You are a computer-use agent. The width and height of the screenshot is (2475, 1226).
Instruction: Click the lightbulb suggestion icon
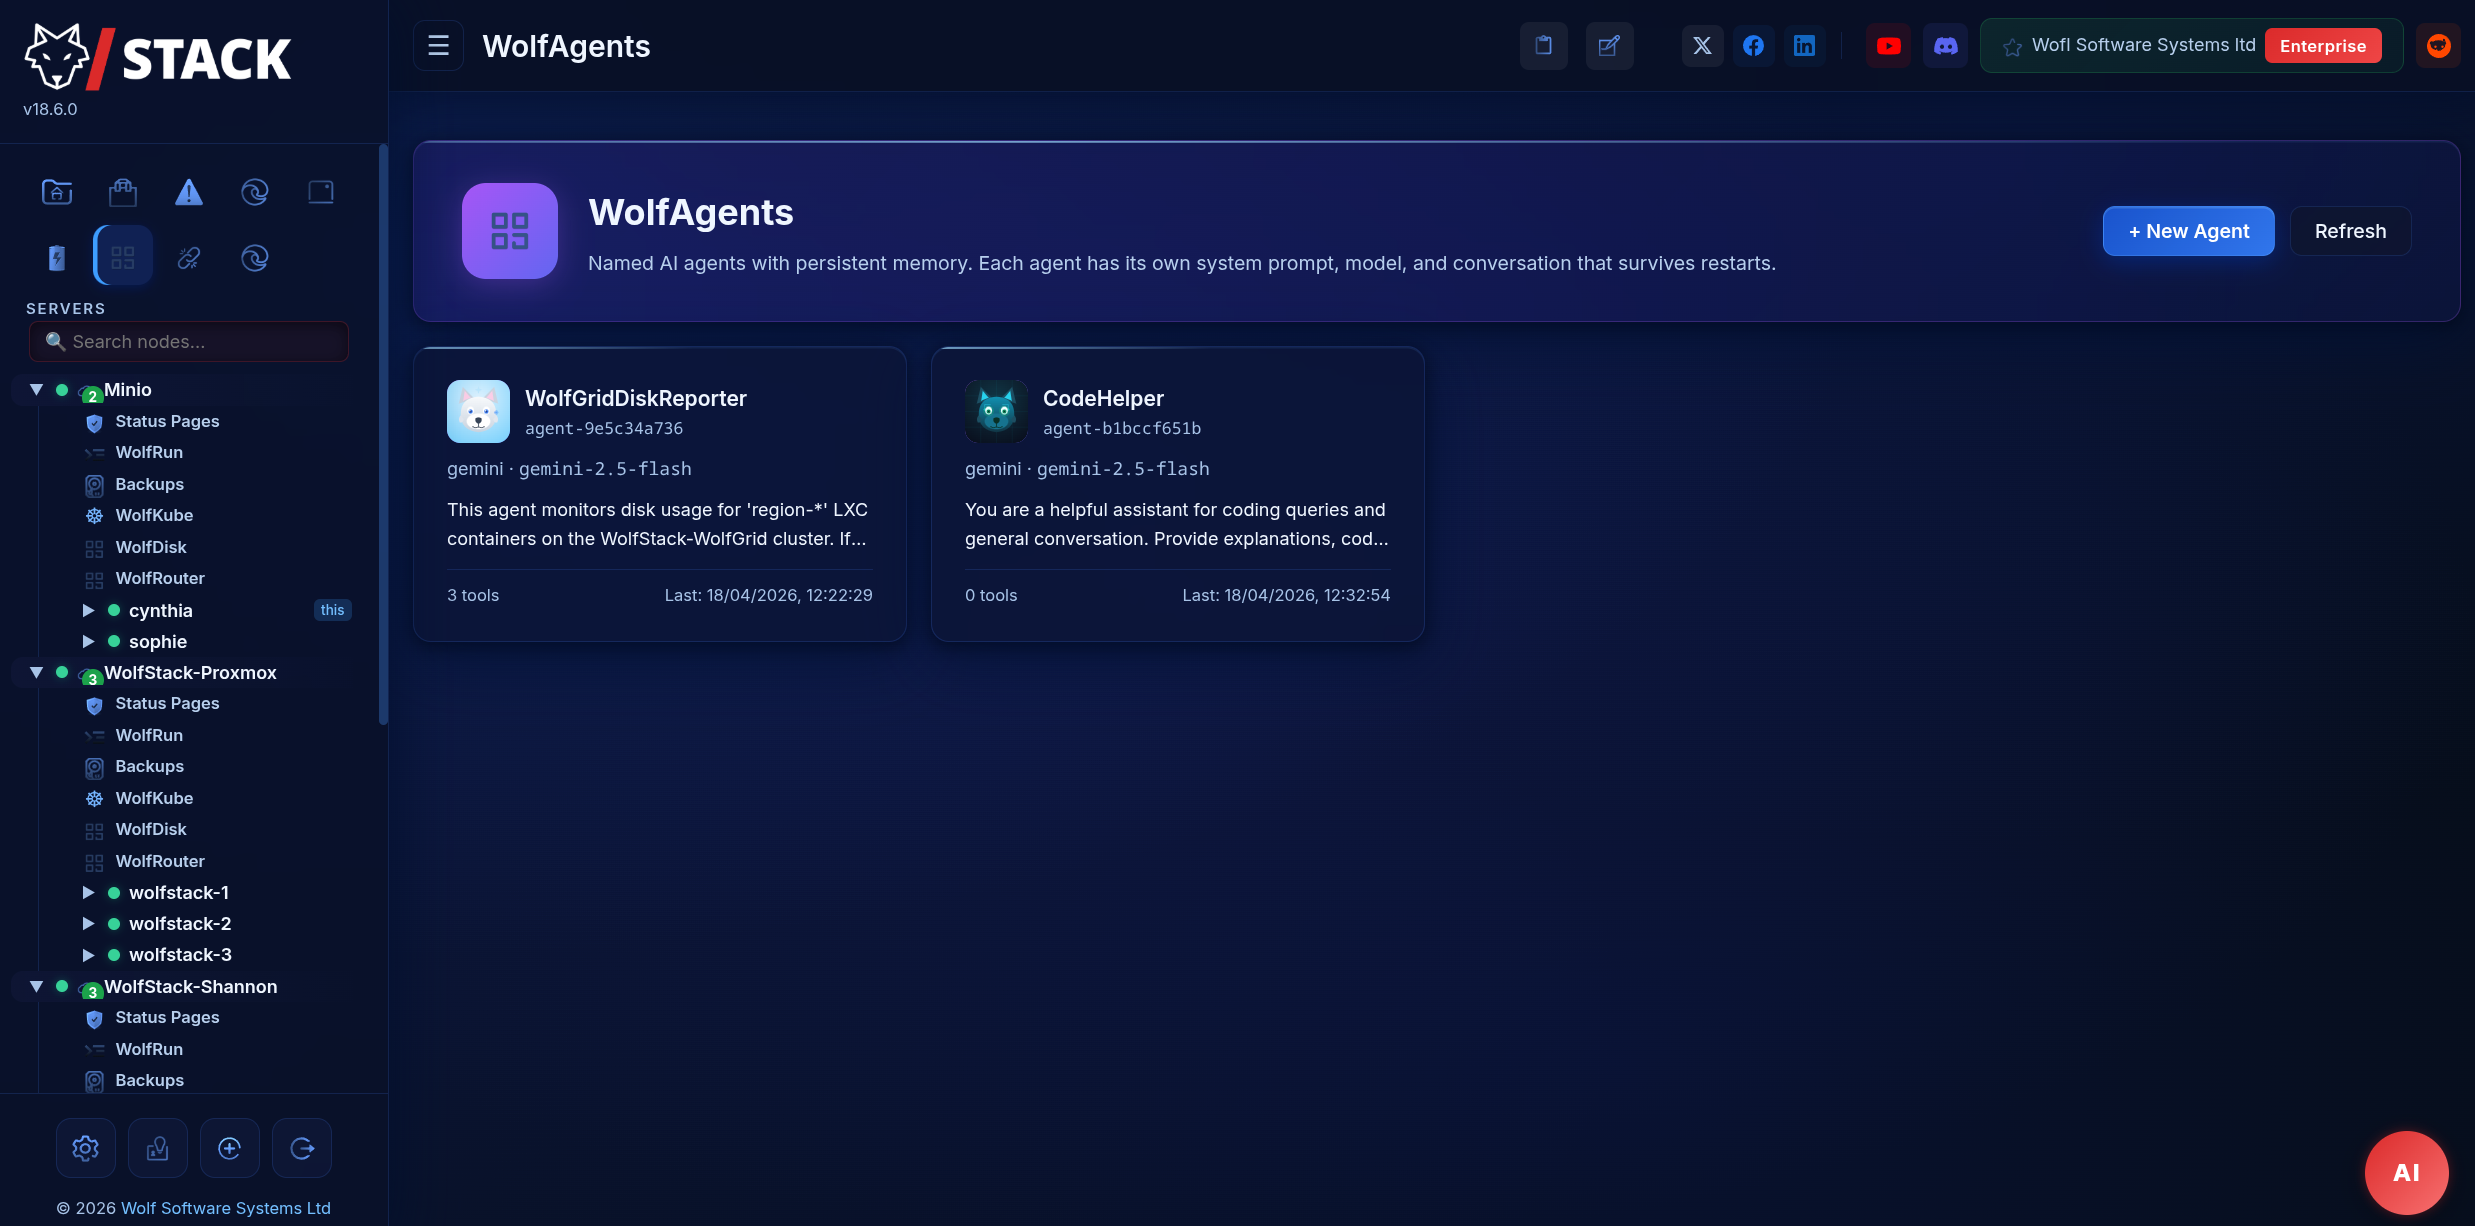[158, 1148]
